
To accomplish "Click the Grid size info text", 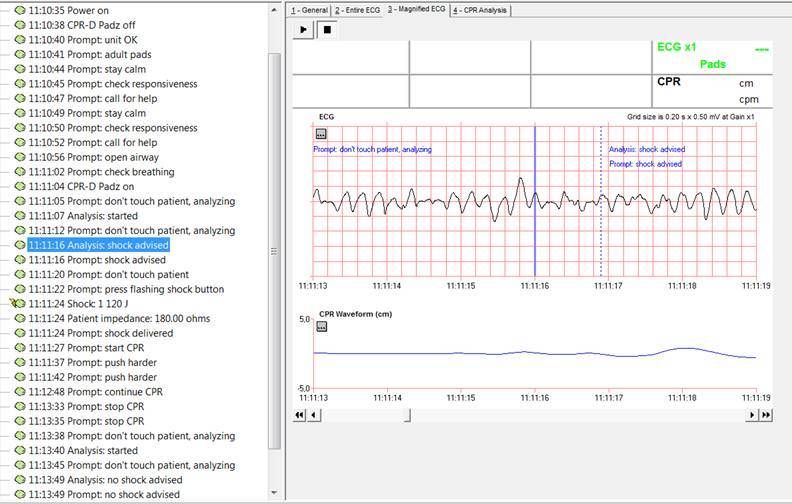I will click(x=690, y=117).
